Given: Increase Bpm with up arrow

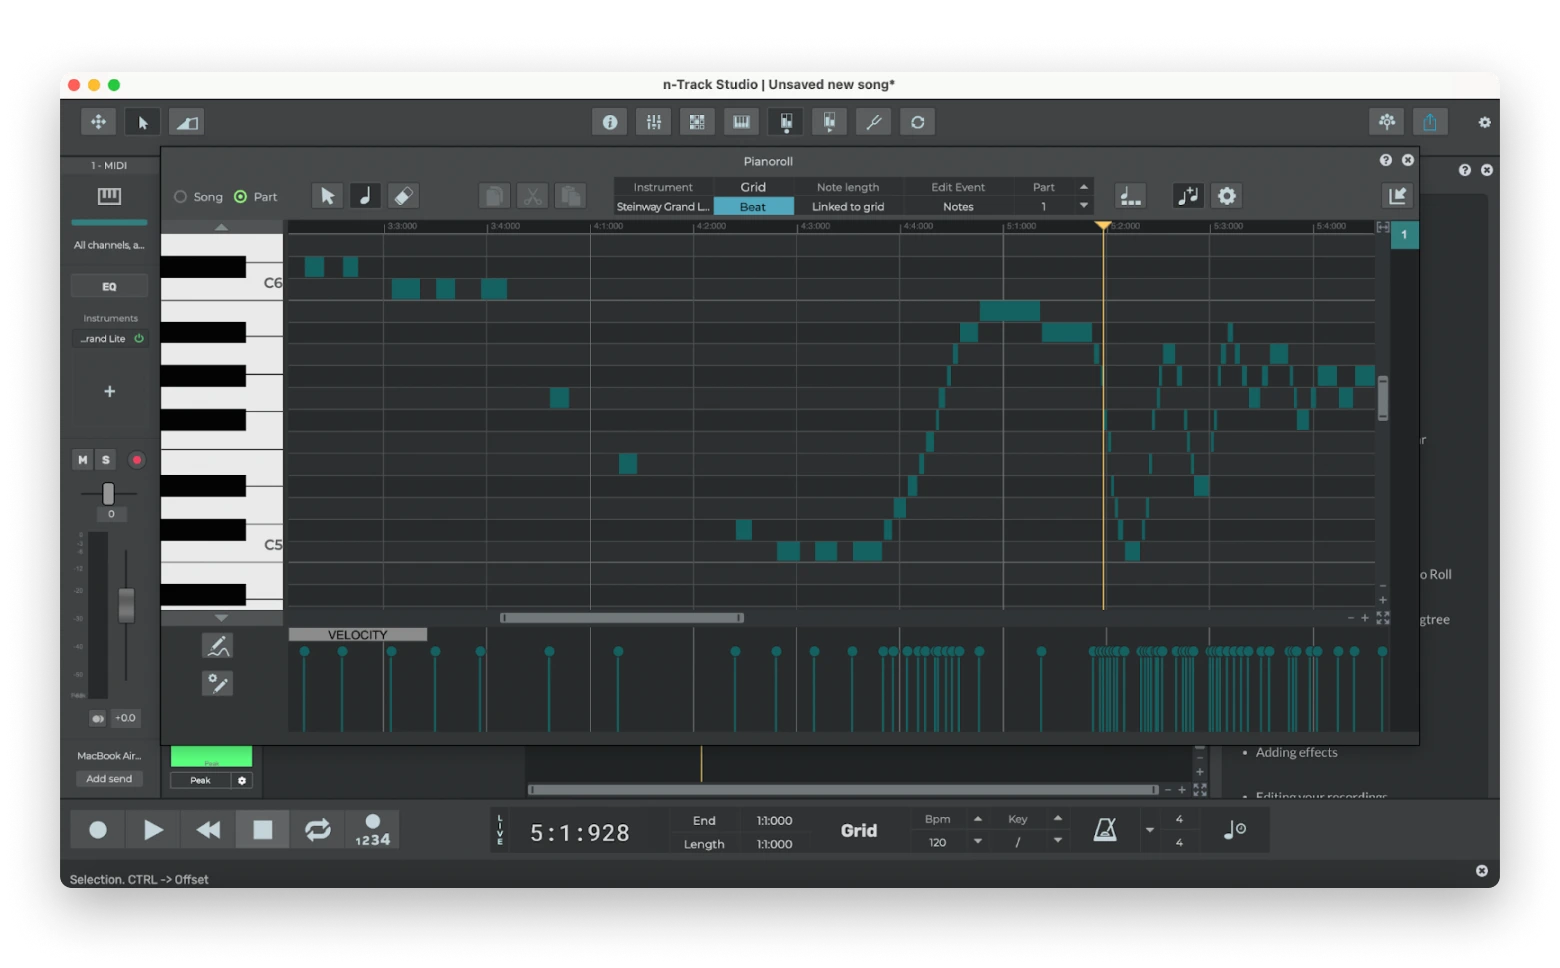Looking at the screenshot, I should (x=977, y=819).
